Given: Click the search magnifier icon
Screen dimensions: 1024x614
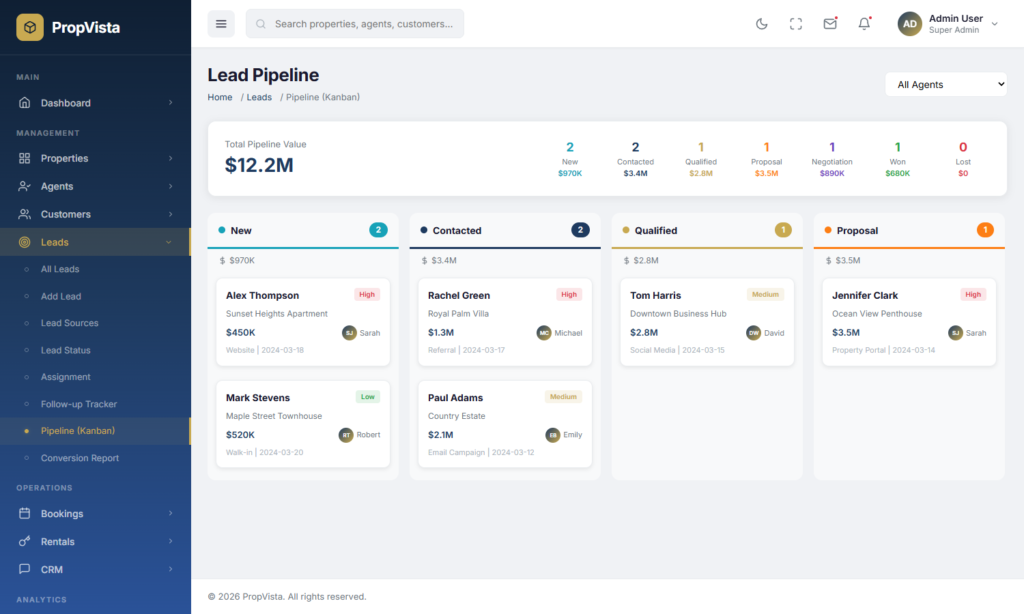Looking at the screenshot, I should click(x=261, y=24).
